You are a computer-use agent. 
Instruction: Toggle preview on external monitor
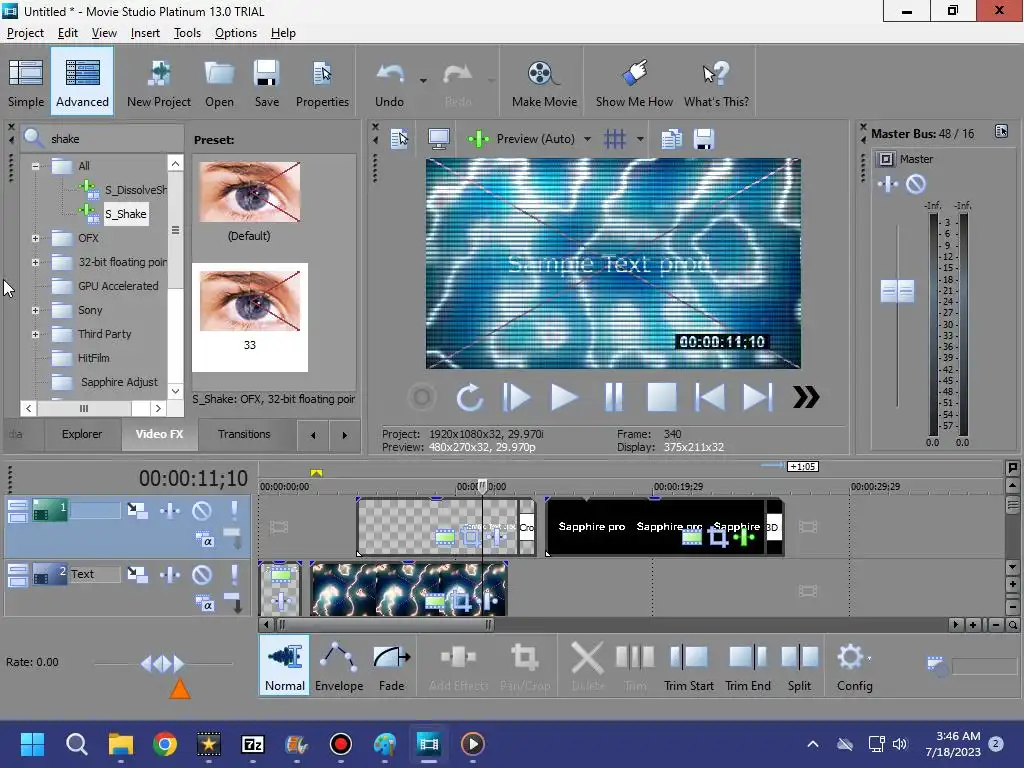438,138
